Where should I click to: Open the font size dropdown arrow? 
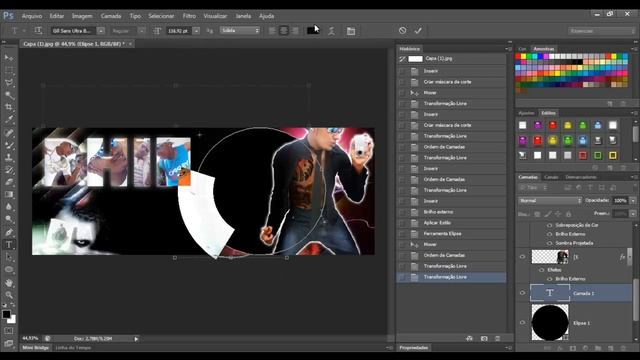pos(196,31)
